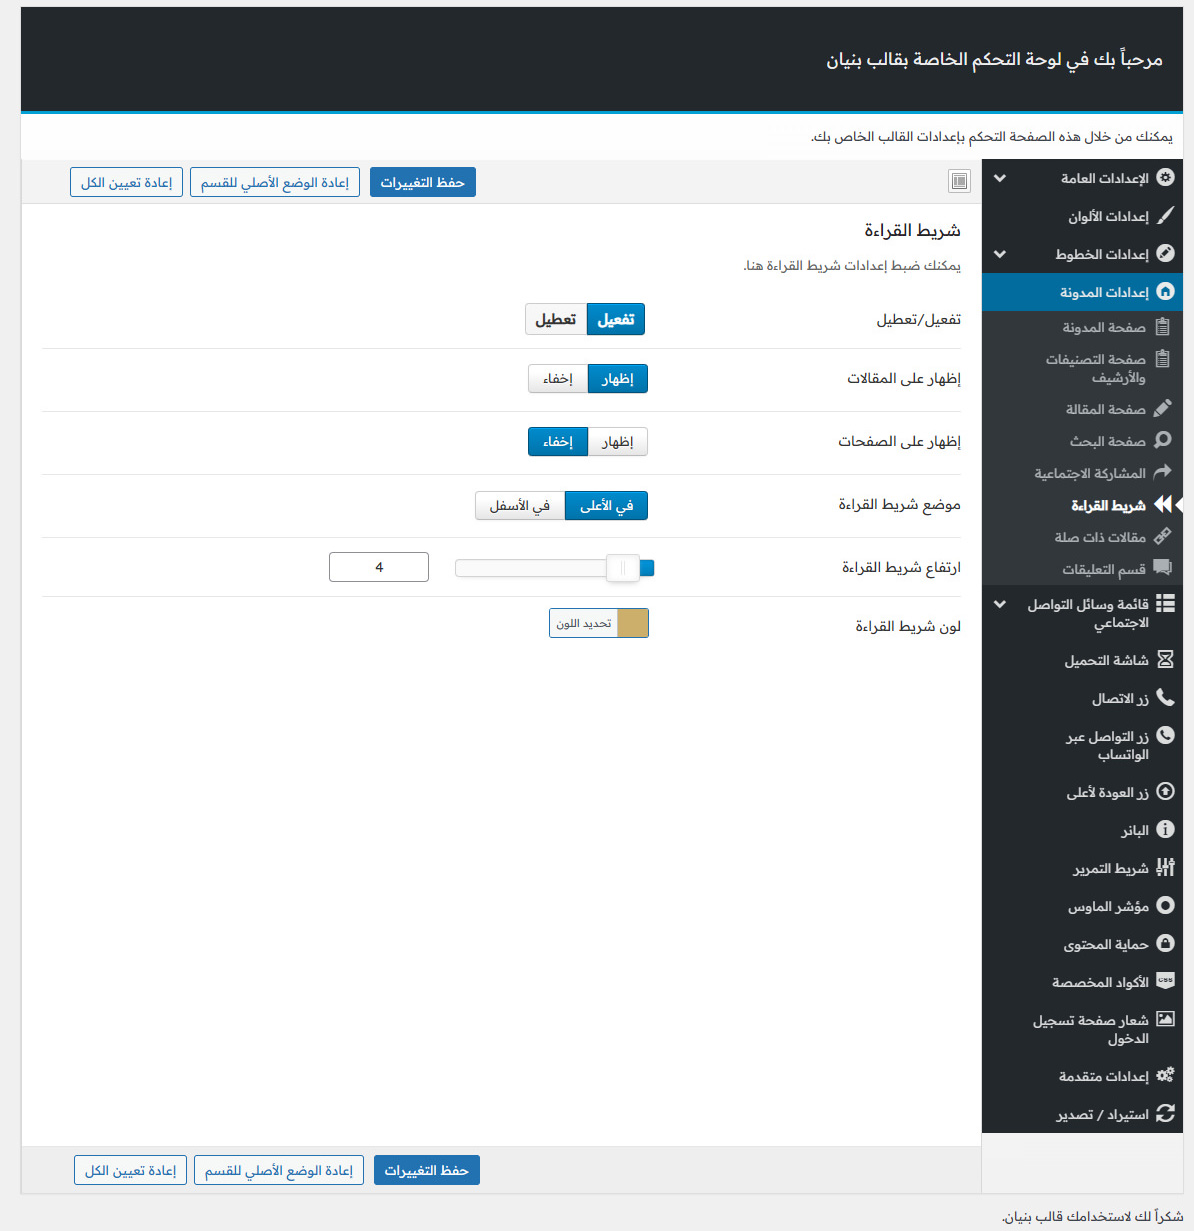Click the gears icon for إعدادات متقدمة

[1165, 1076]
